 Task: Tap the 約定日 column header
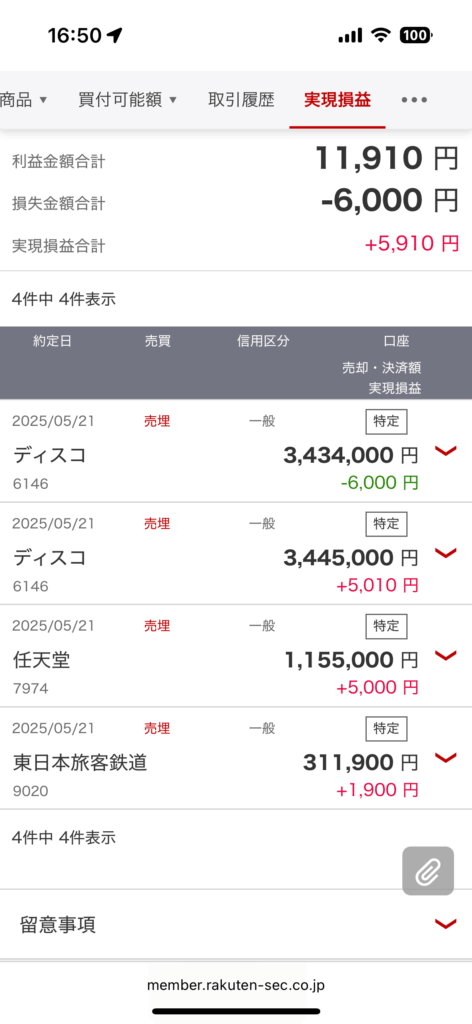52,341
